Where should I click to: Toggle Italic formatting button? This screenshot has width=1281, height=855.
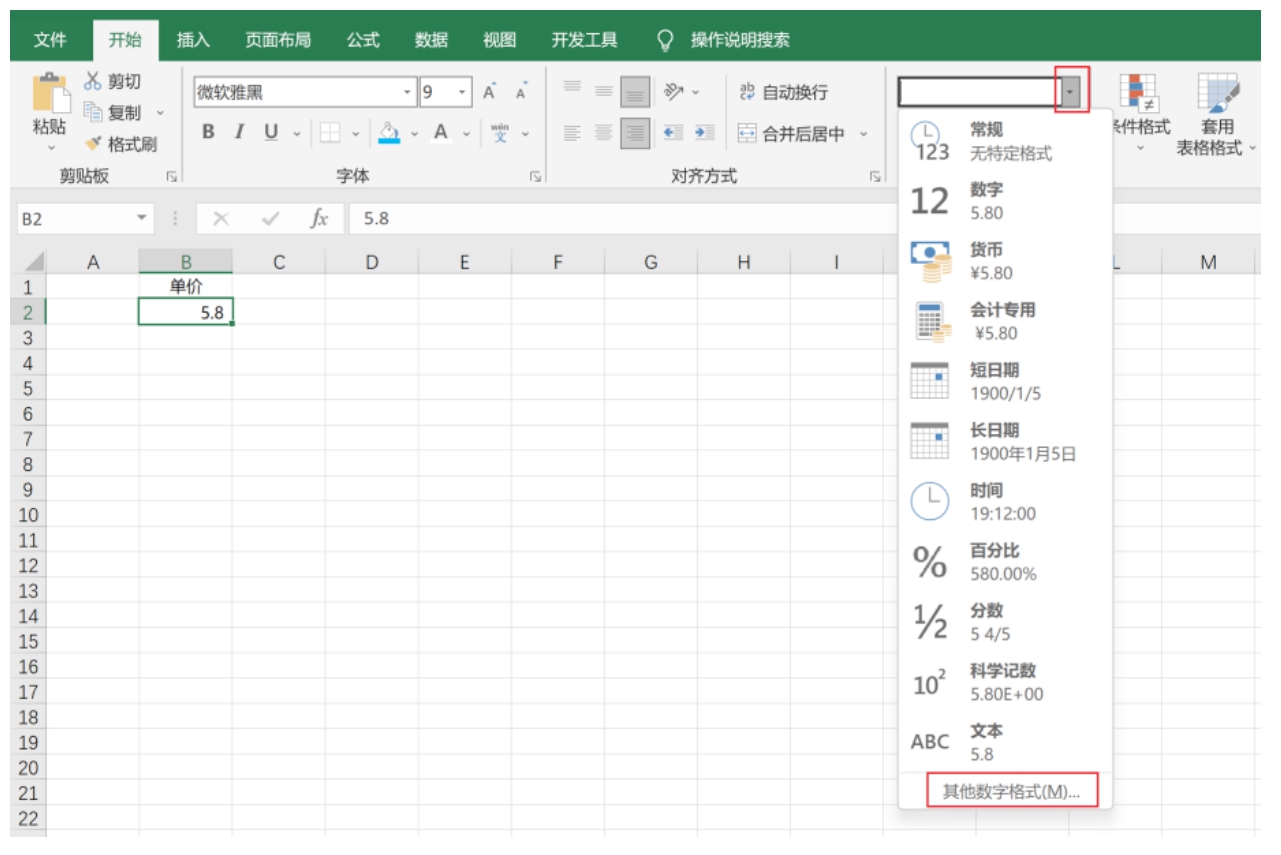click(239, 133)
